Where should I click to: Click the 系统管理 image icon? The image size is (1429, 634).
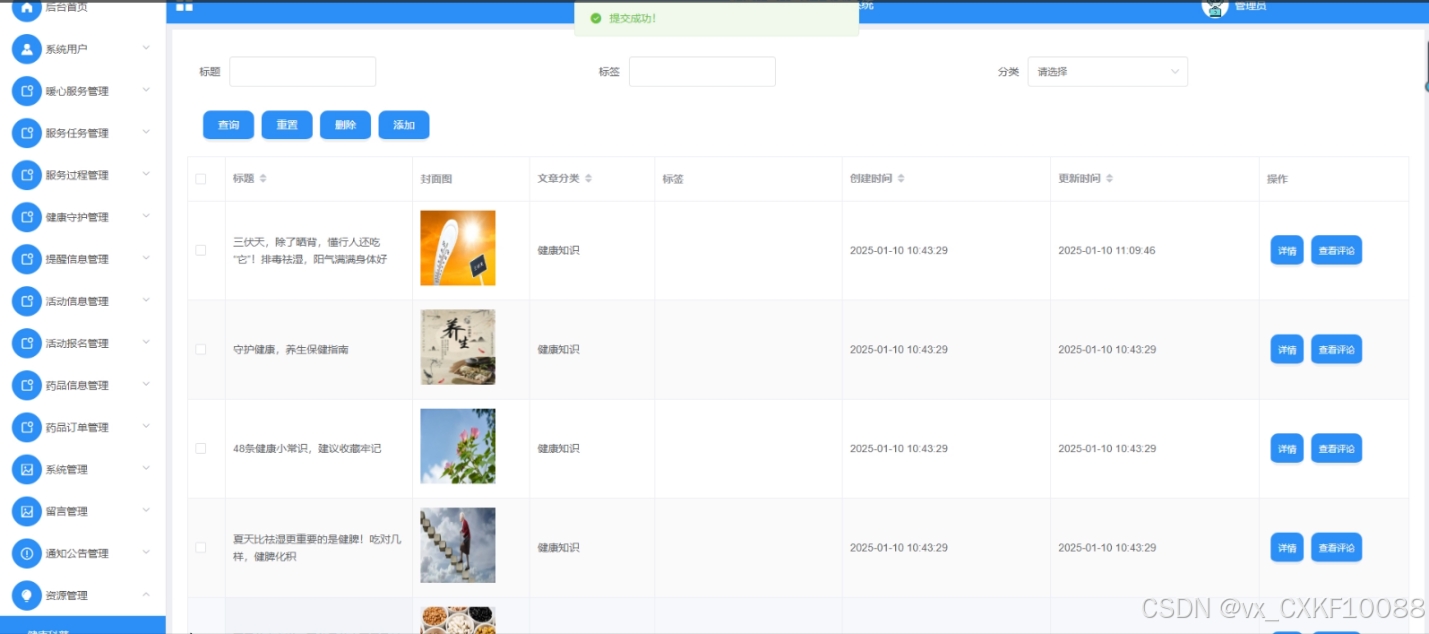[x=26, y=469]
